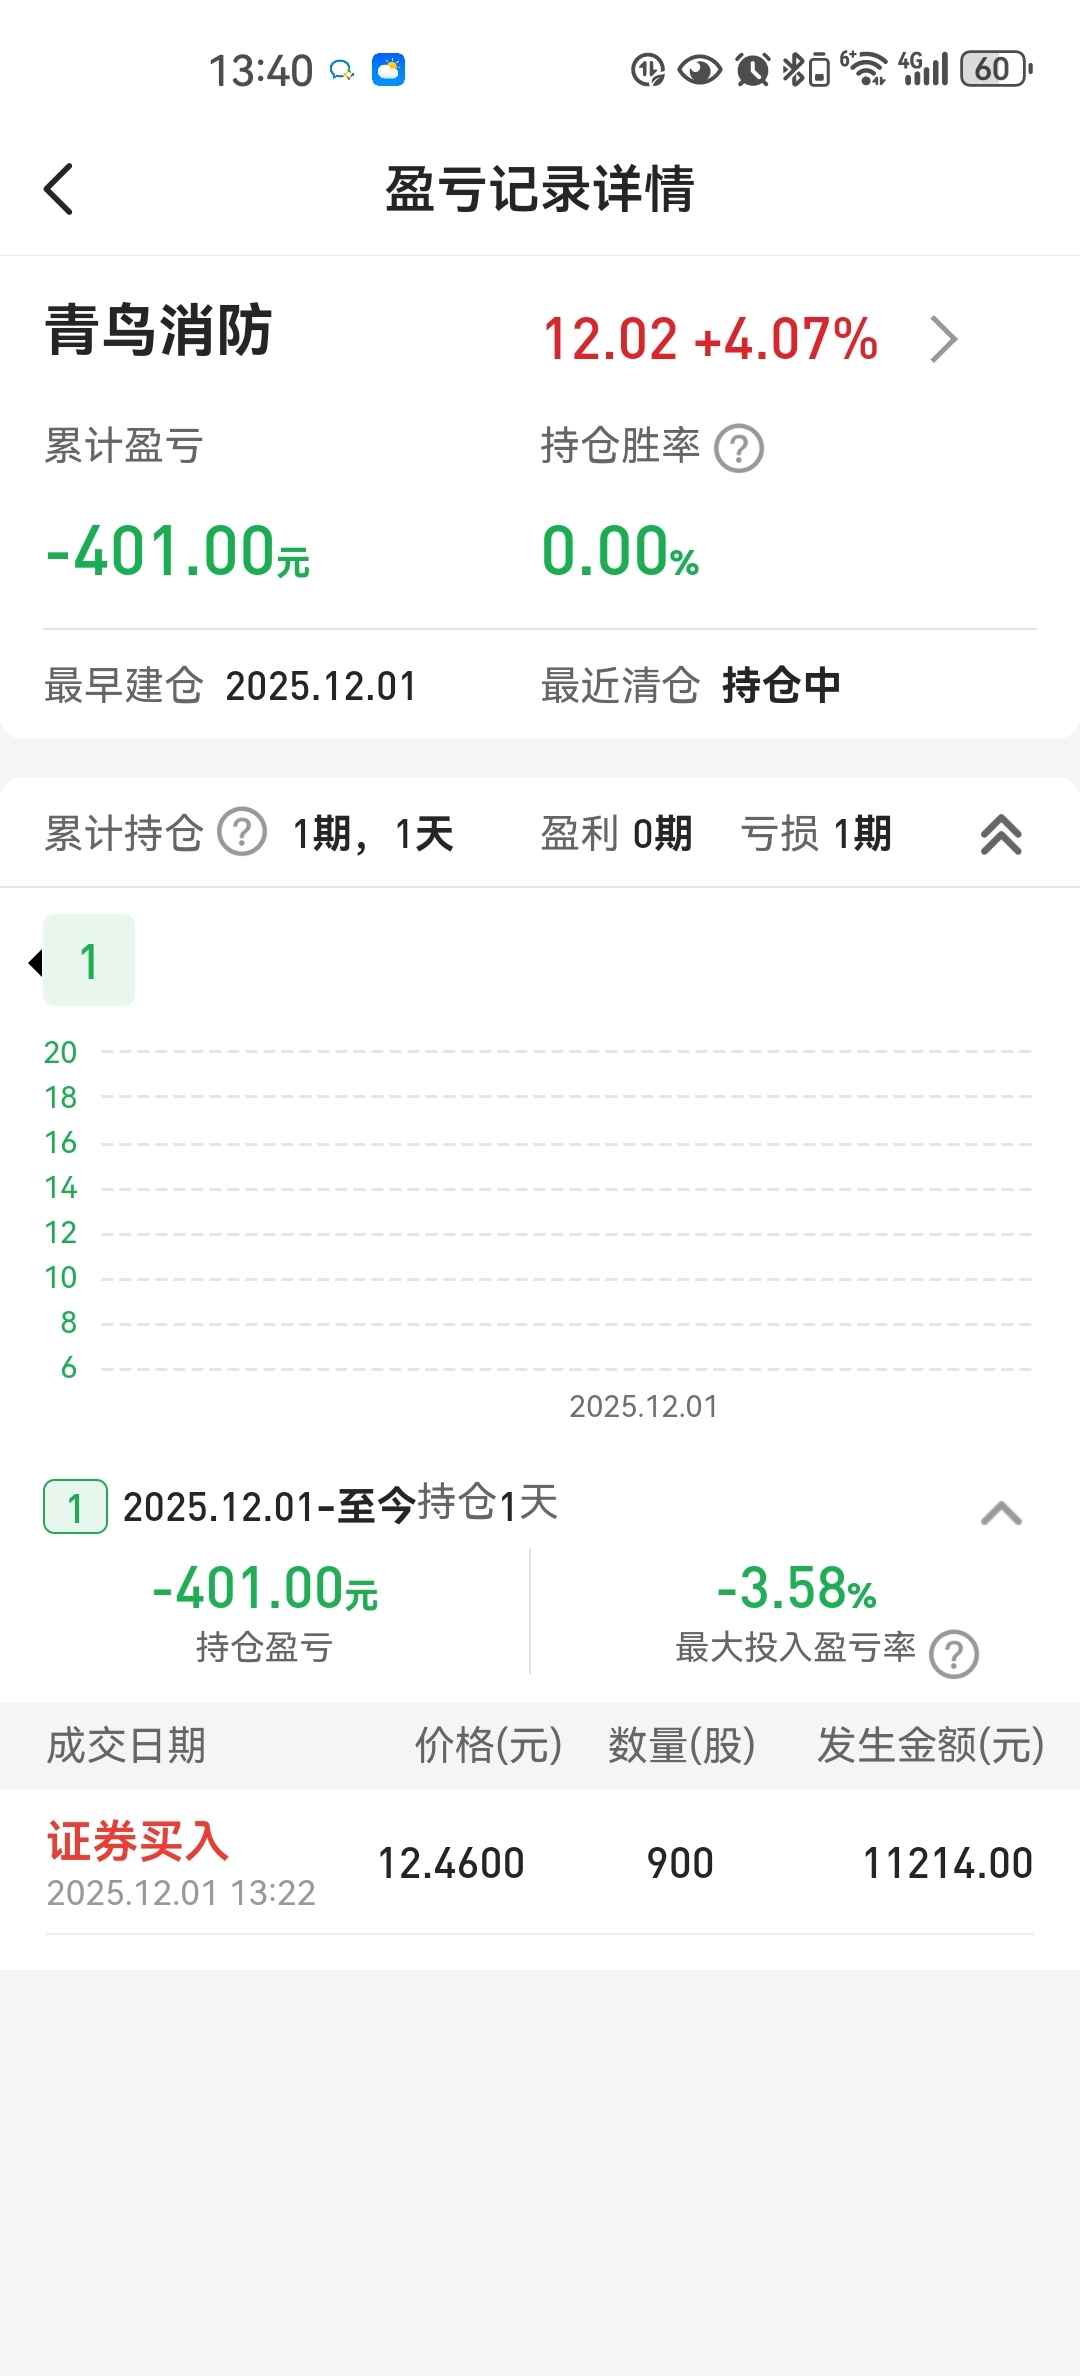The height and width of the screenshot is (2376, 1080).
Task: Tap the battery indicator in status bar
Action: pyautogui.click(x=996, y=70)
